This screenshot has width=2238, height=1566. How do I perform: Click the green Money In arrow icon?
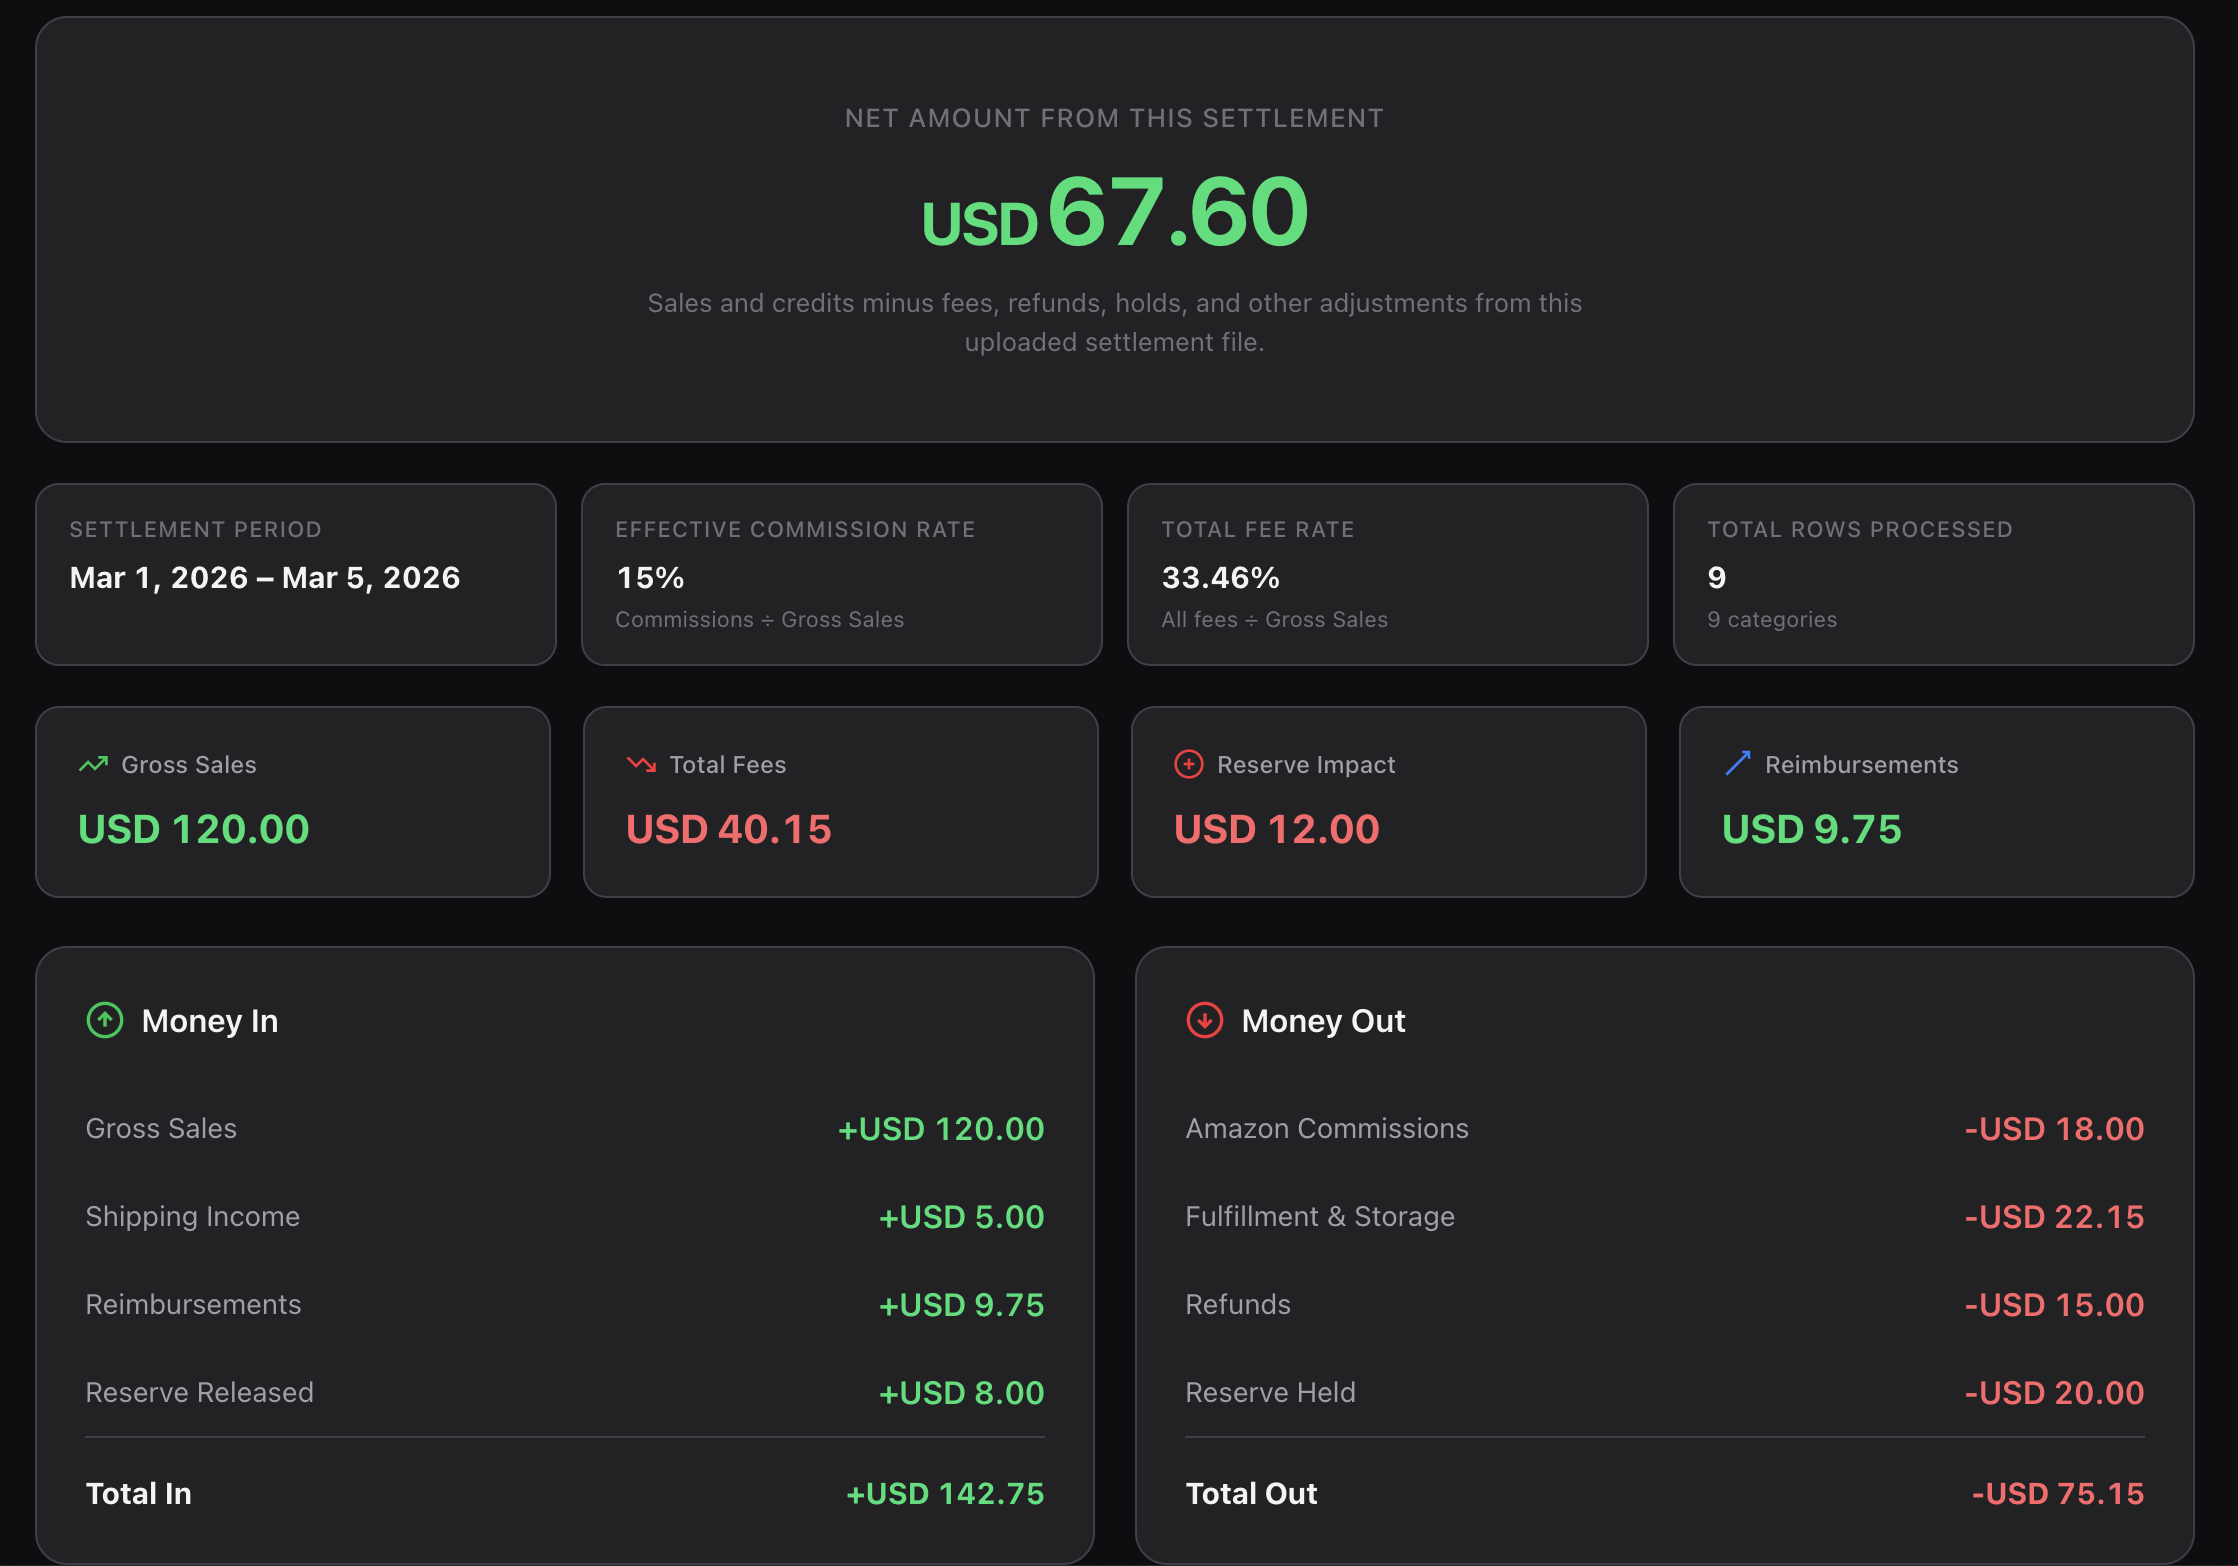pos(105,1020)
